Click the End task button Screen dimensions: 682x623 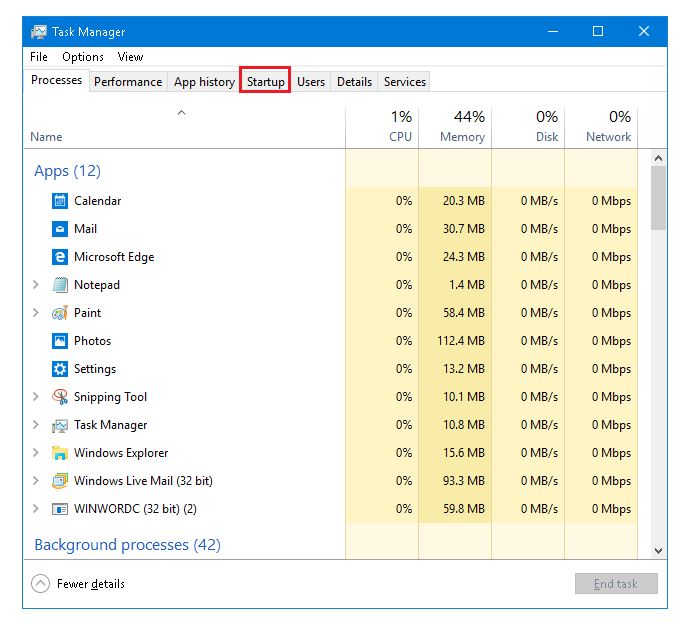(x=616, y=583)
